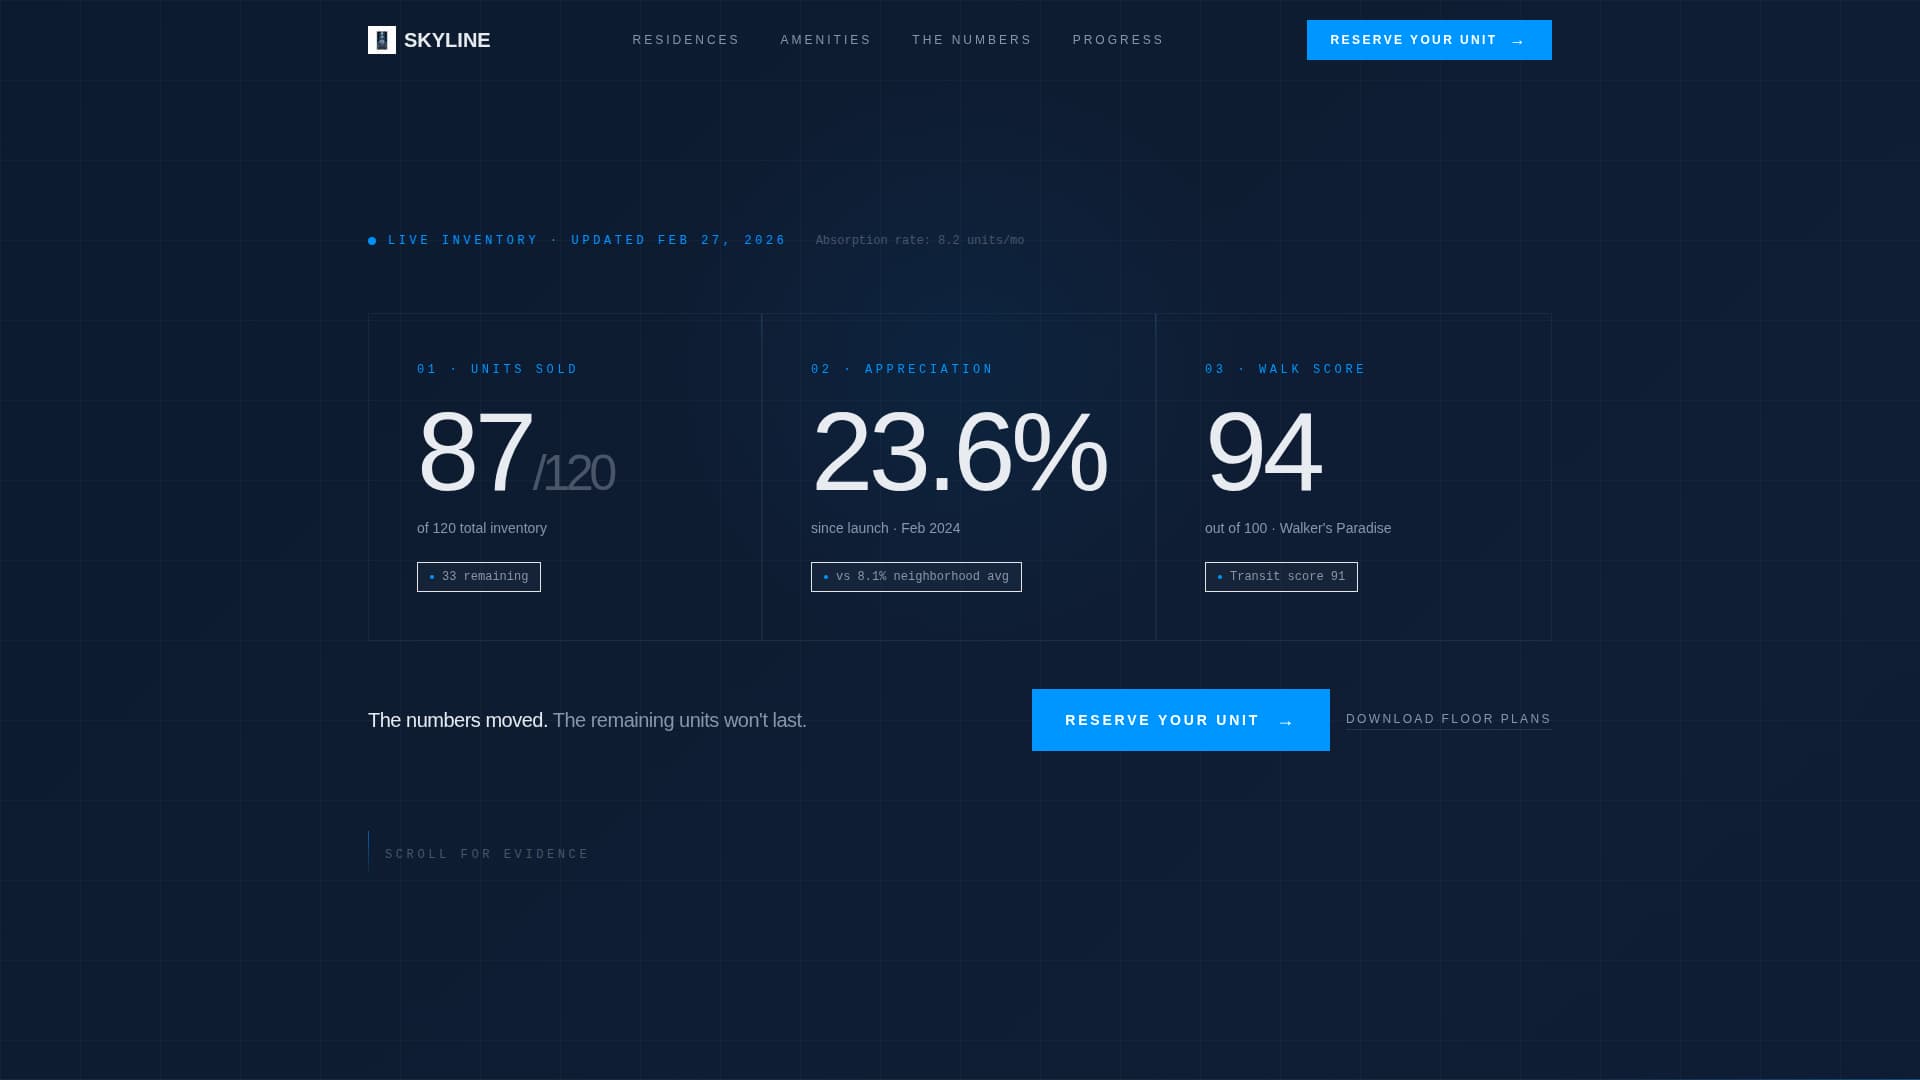Screen dimensions: 1920x1080
Task: Click the dot beside 'vs 8.1% neighborhood avg'
Action: [826, 576]
